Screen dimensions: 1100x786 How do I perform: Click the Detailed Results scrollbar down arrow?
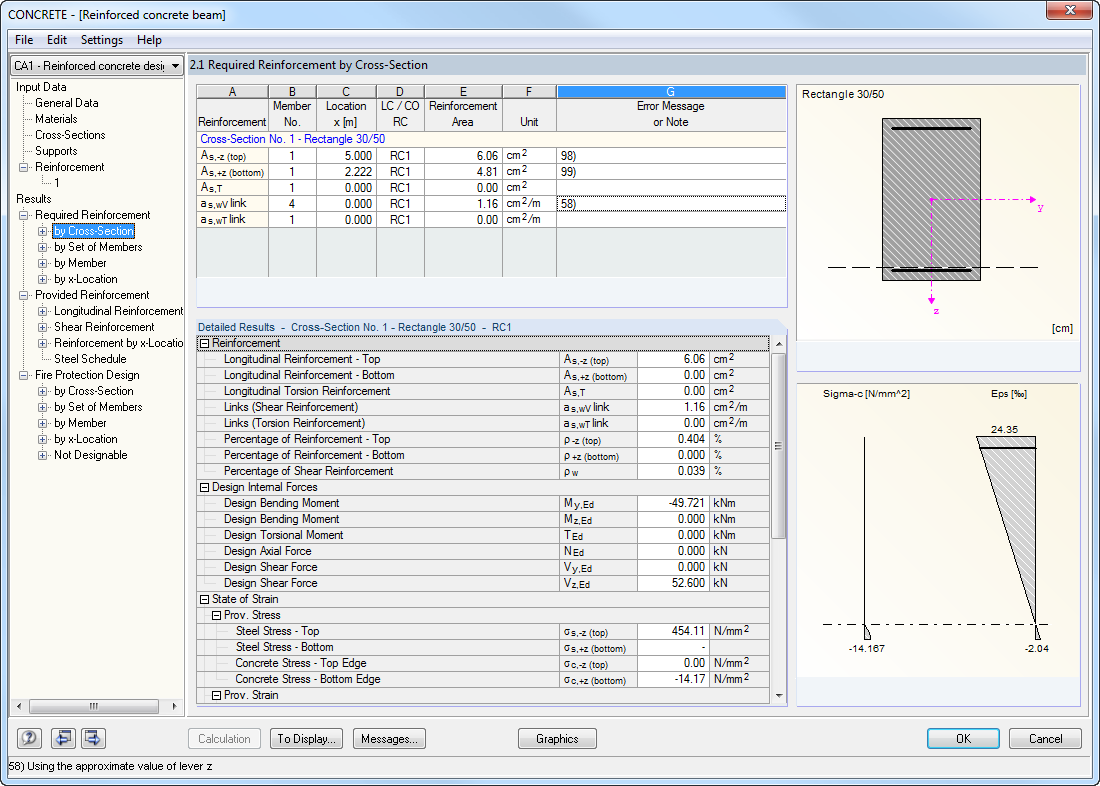point(779,695)
